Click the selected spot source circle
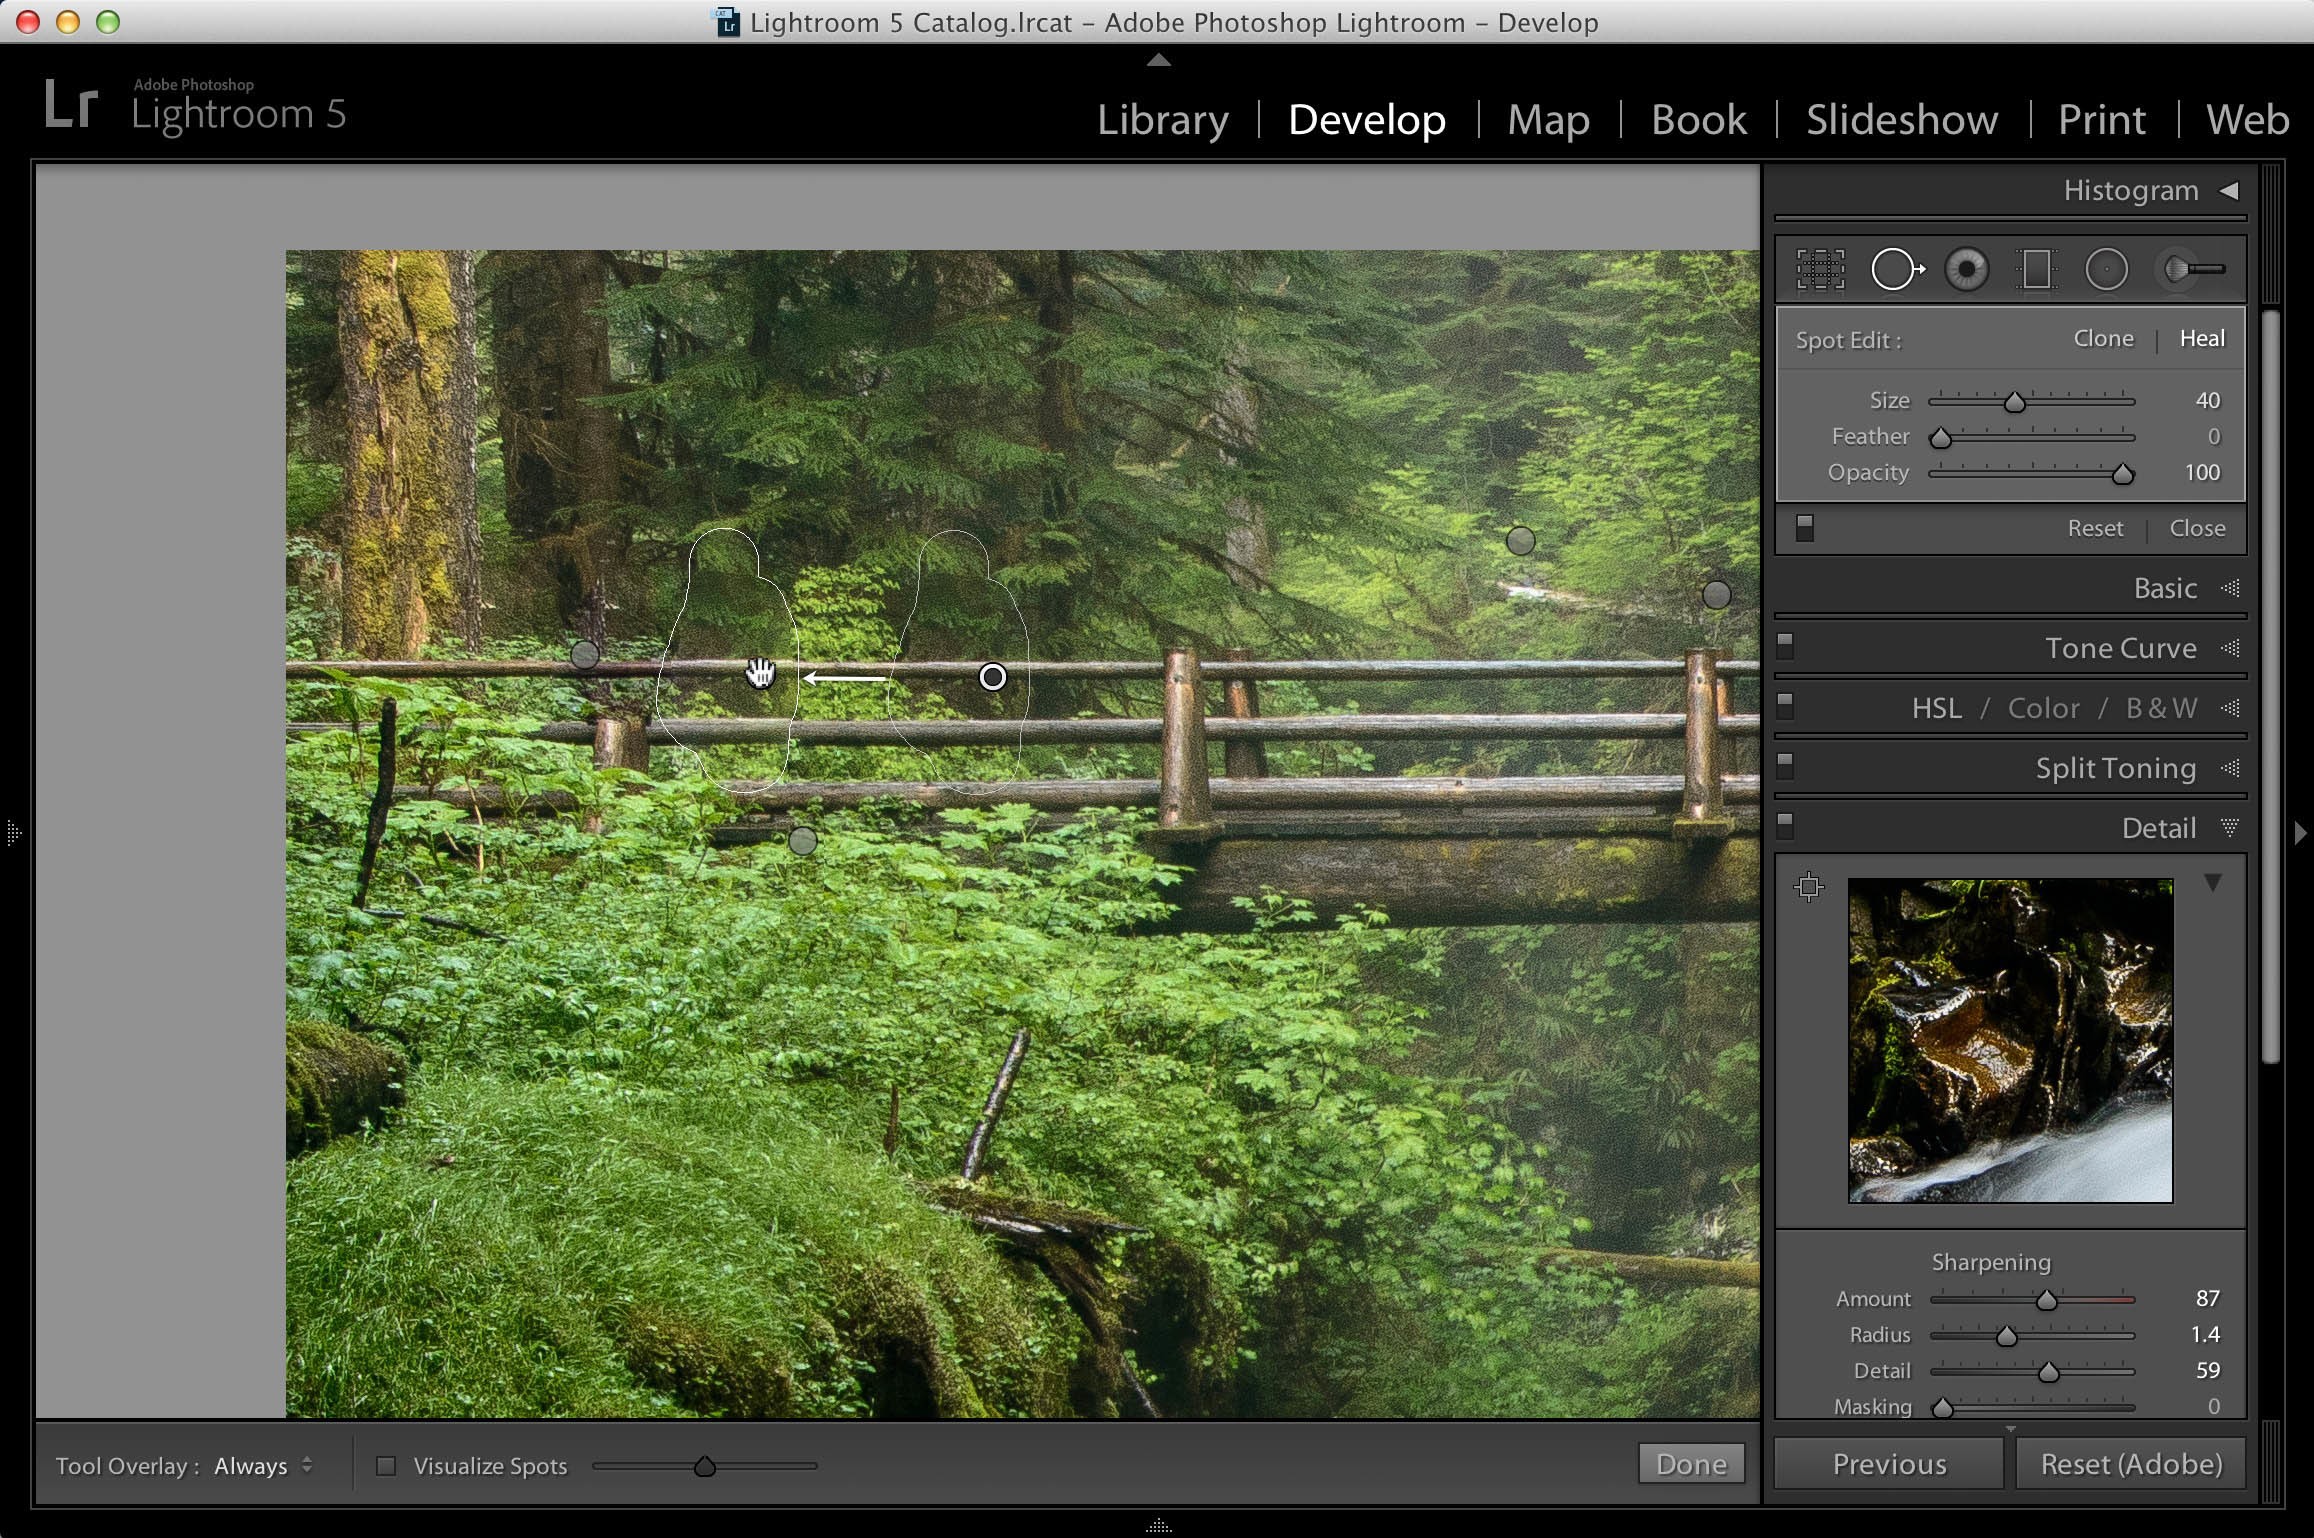2314x1538 pixels. [992, 677]
